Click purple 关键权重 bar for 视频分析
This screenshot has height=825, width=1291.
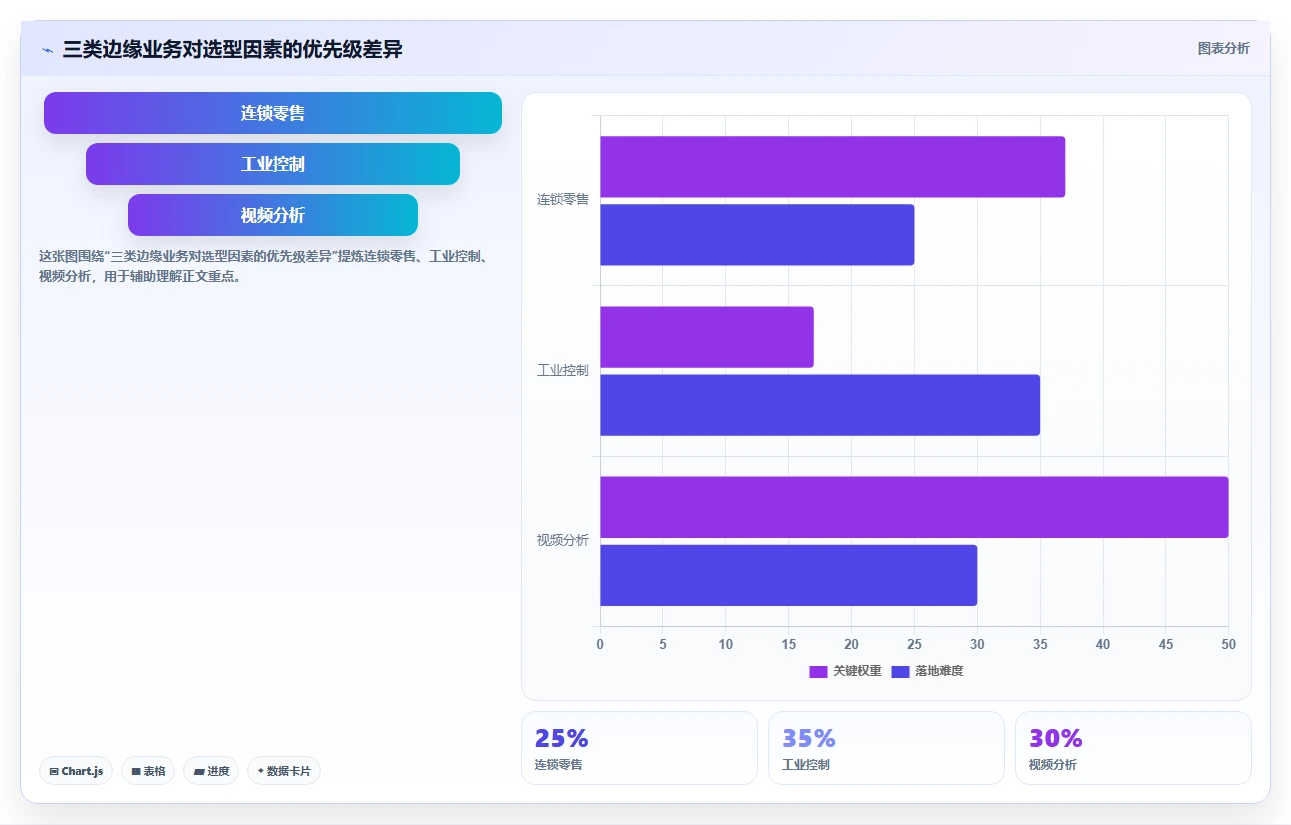[x=914, y=507]
